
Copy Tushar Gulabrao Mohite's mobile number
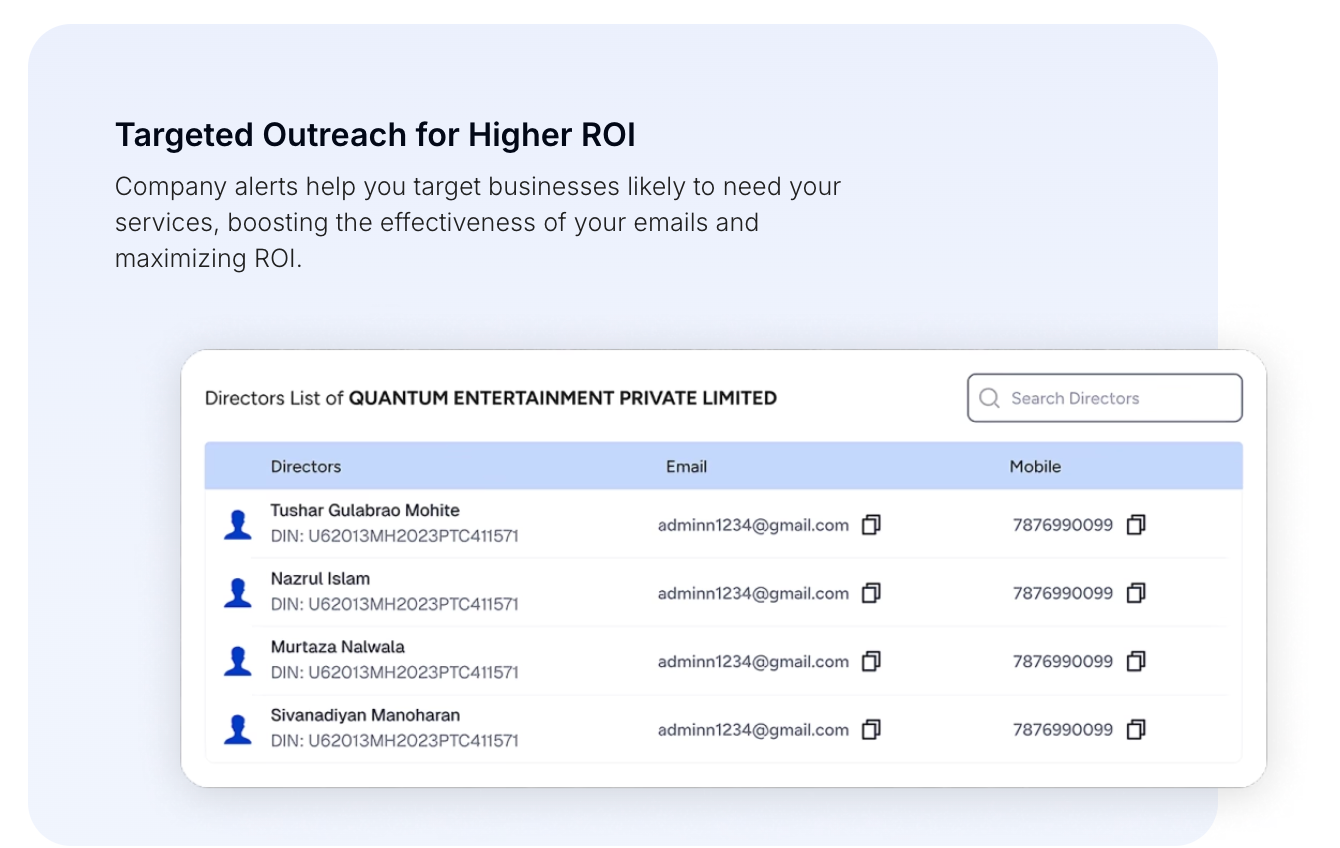(1135, 525)
